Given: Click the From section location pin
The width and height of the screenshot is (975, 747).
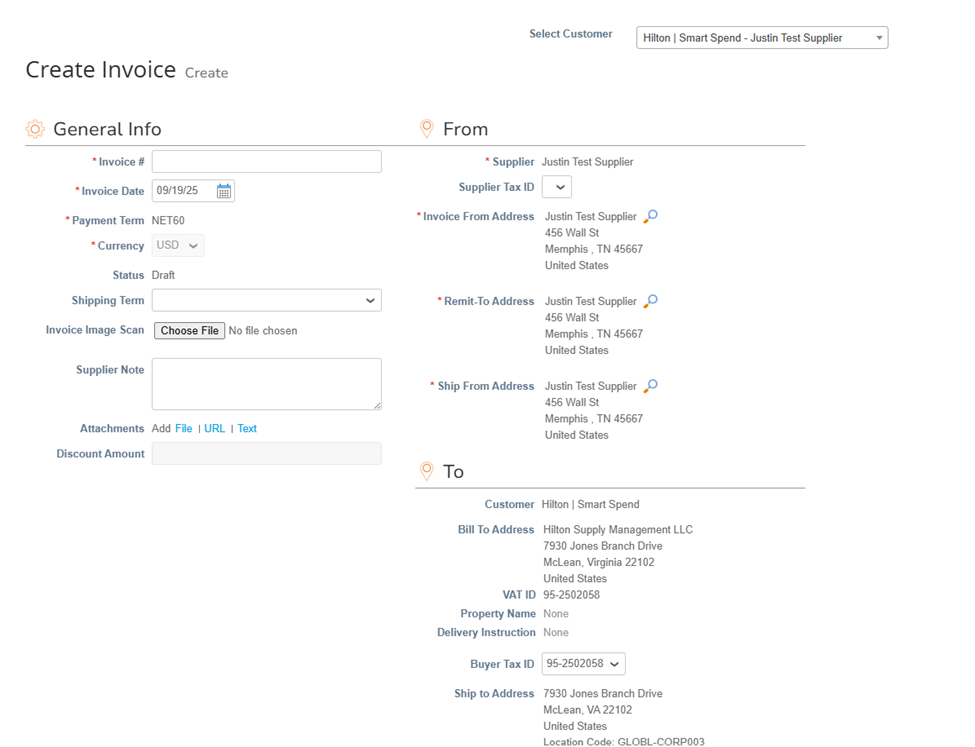Looking at the screenshot, I should (427, 129).
